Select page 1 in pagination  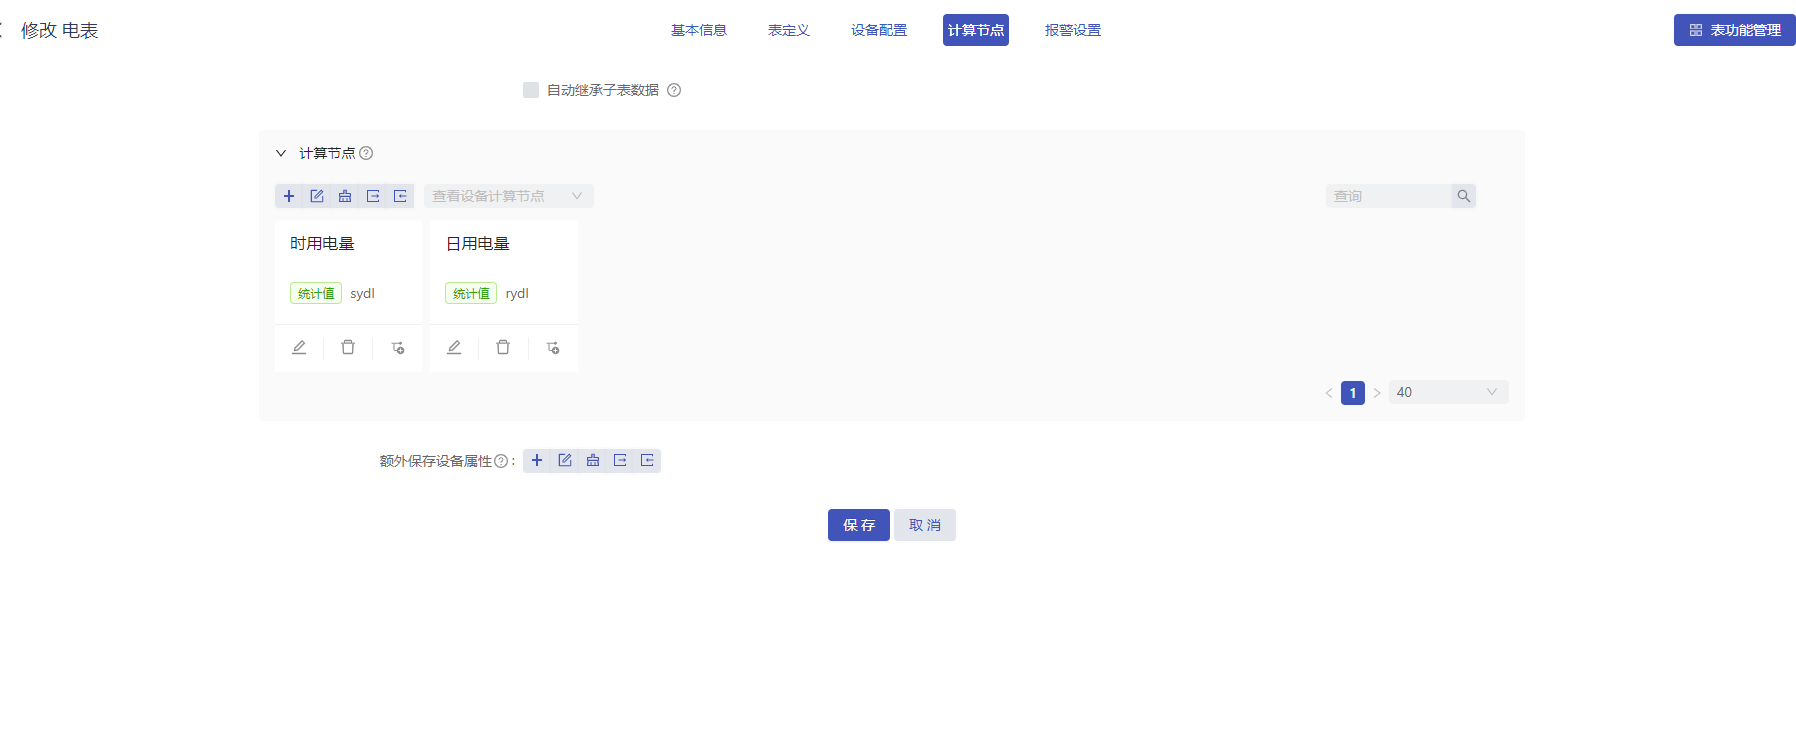(x=1353, y=393)
